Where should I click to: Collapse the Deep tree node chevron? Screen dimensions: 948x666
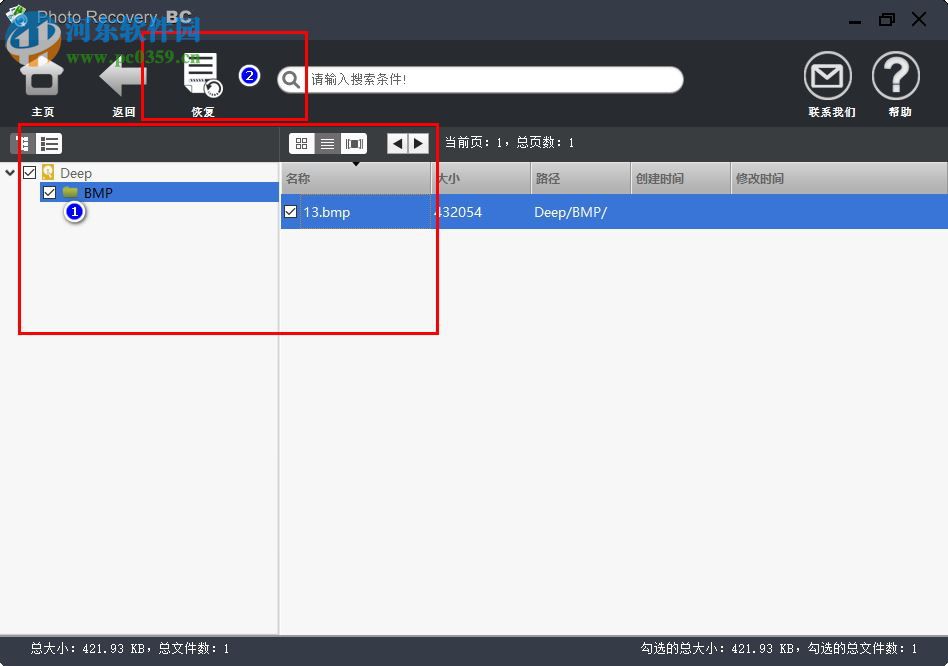tap(10, 172)
